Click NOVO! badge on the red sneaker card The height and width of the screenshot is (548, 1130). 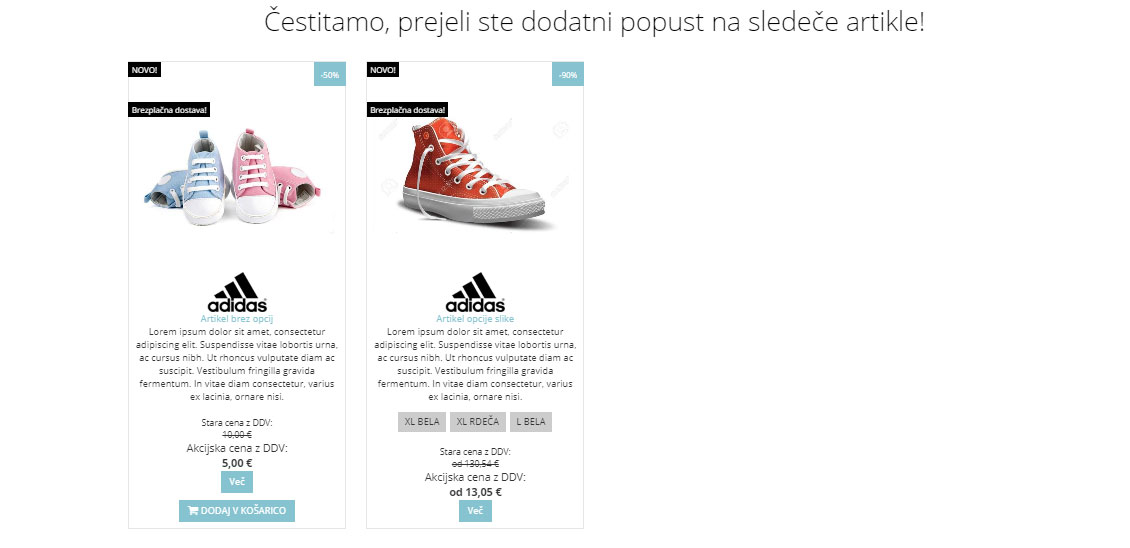383,70
